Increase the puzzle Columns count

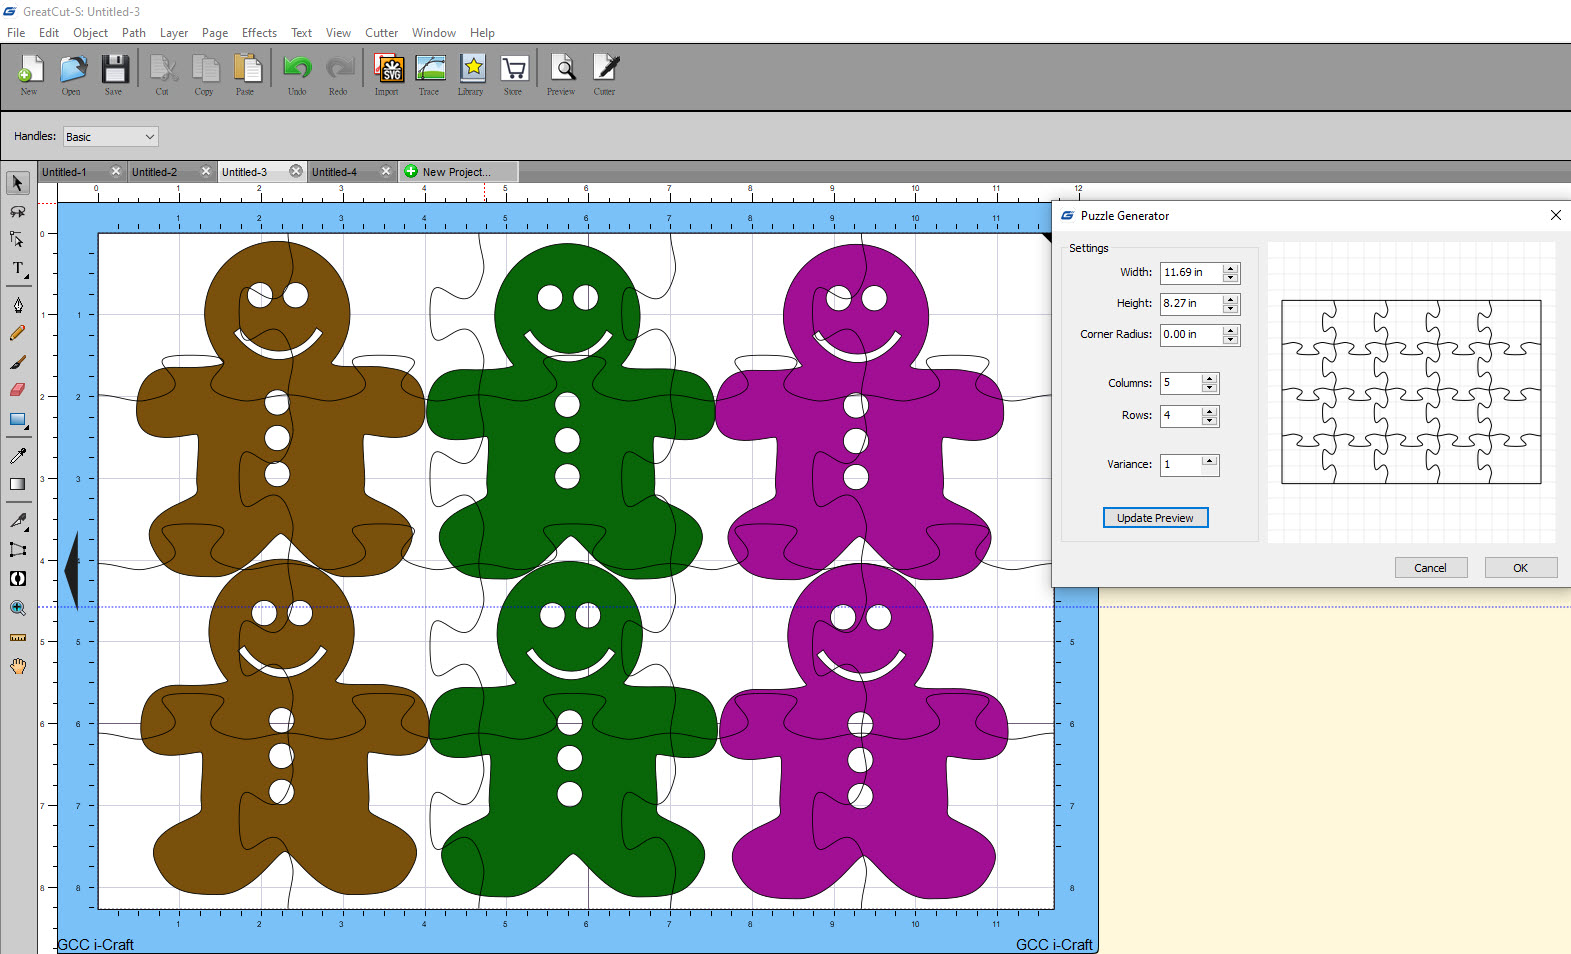point(1210,379)
